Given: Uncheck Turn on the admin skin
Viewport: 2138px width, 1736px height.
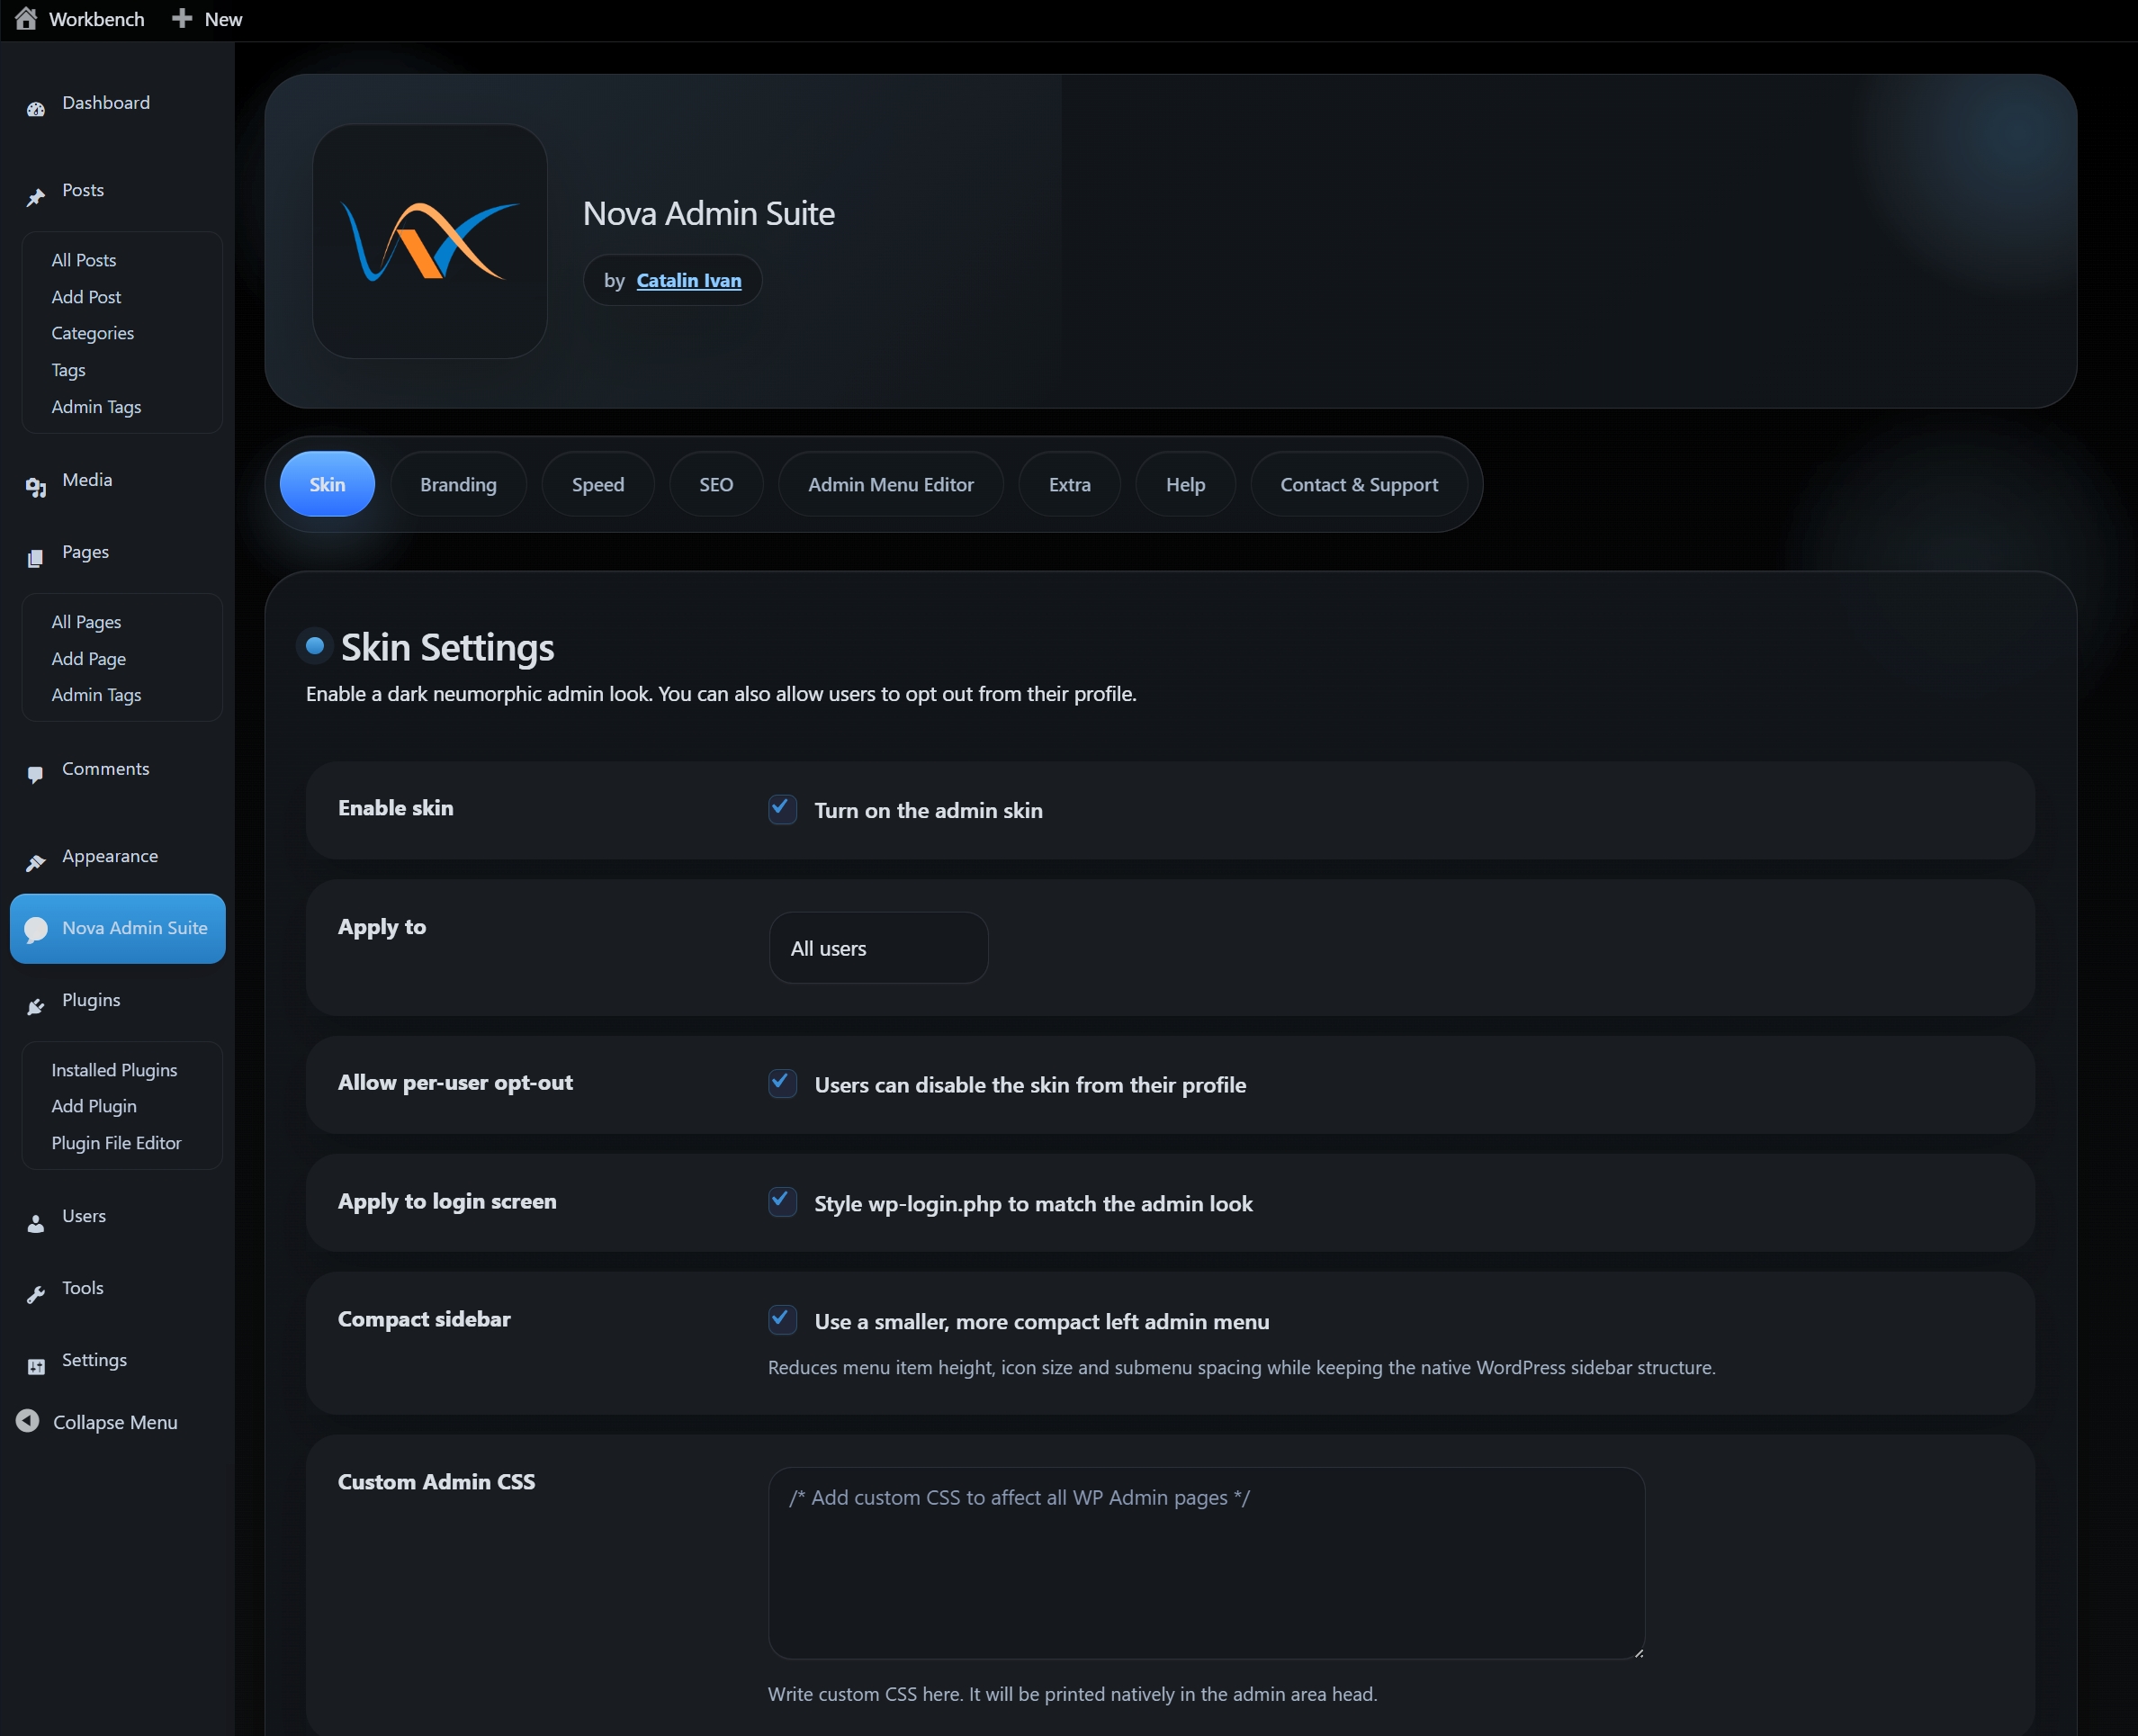Looking at the screenshot, I should pos(781,809).
